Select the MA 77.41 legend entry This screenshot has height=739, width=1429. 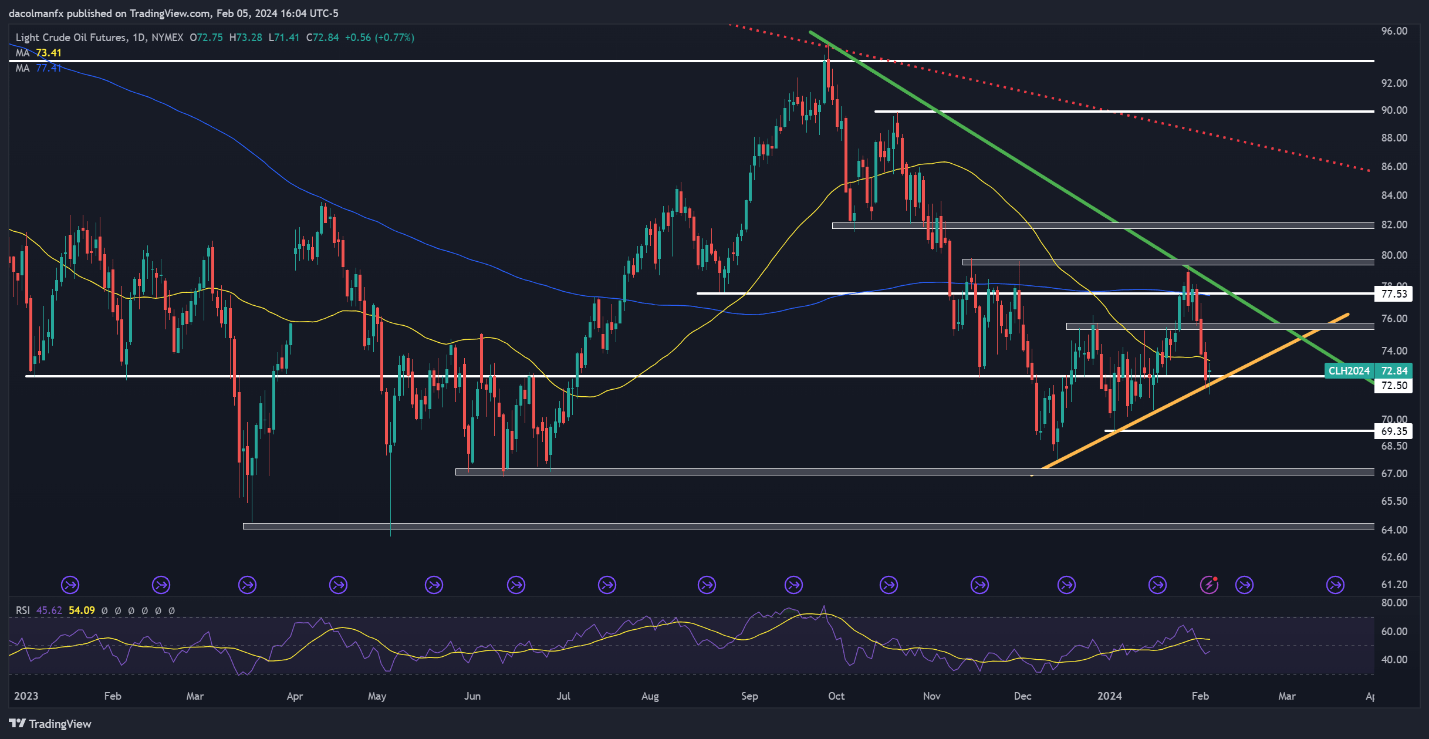coord(38,67)
